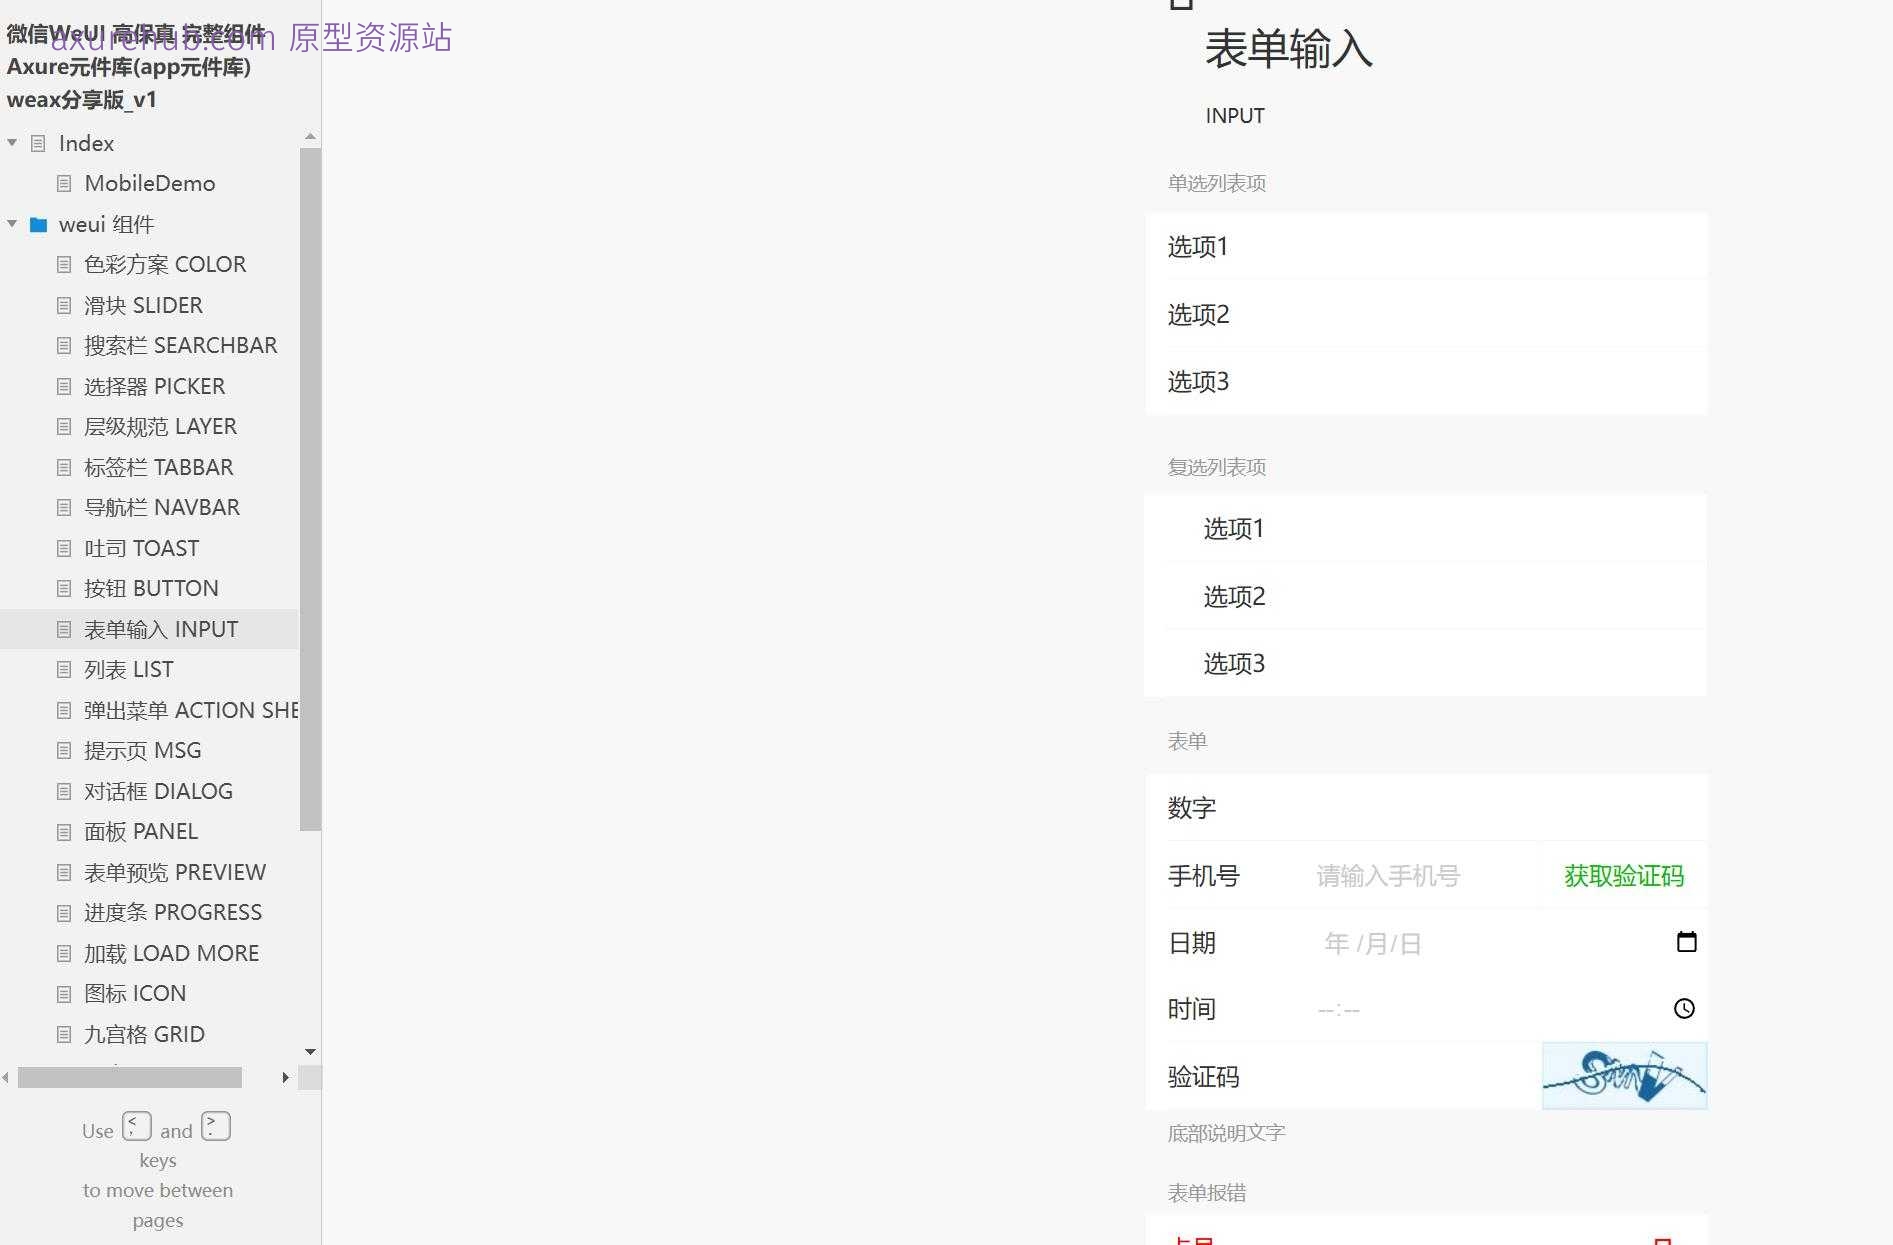
Task: Click the document icon beside MobileDemo
Action: click(x=64, y=183)
